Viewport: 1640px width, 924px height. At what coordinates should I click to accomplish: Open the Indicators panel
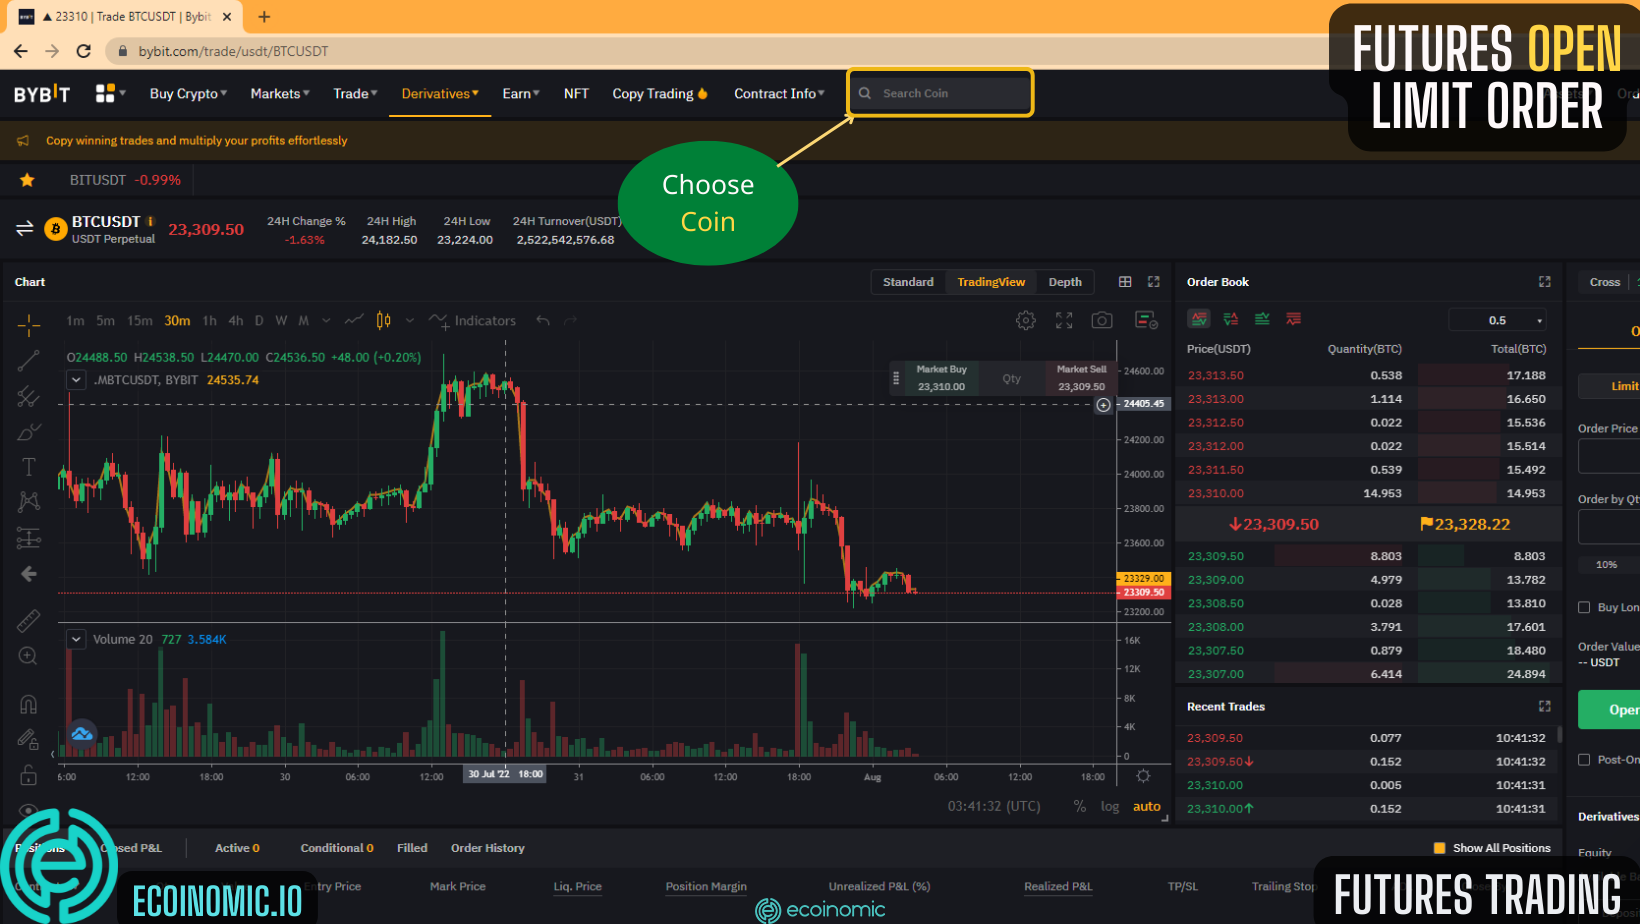tap(472, 321)
